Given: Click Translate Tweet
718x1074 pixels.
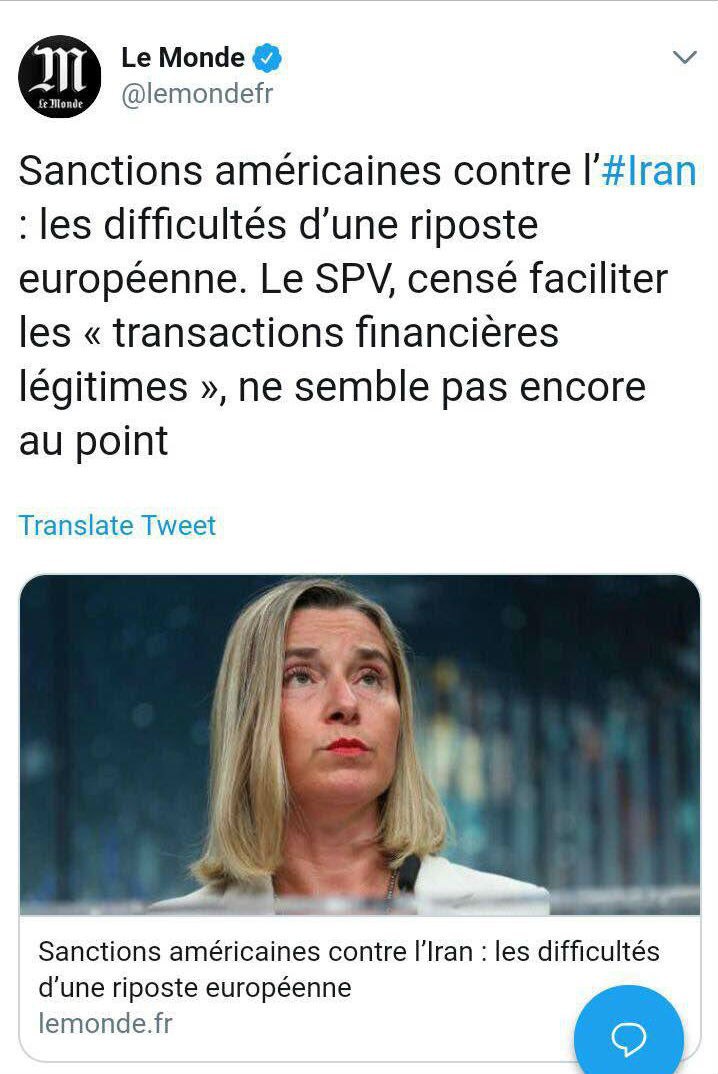Looking at the screenshot, I should coord(117,525).
